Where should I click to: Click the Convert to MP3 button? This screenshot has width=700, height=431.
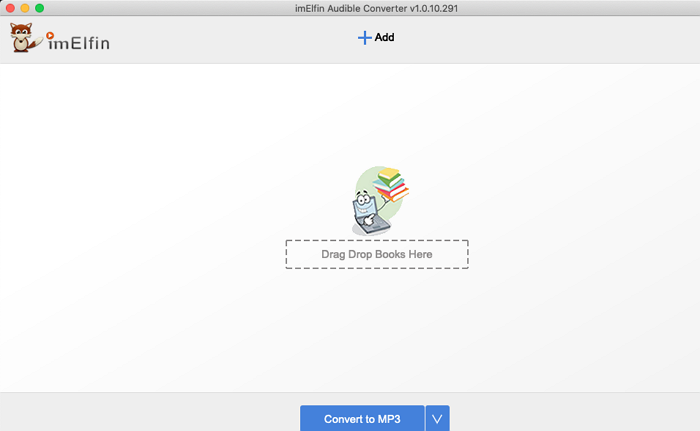point(362,418)
